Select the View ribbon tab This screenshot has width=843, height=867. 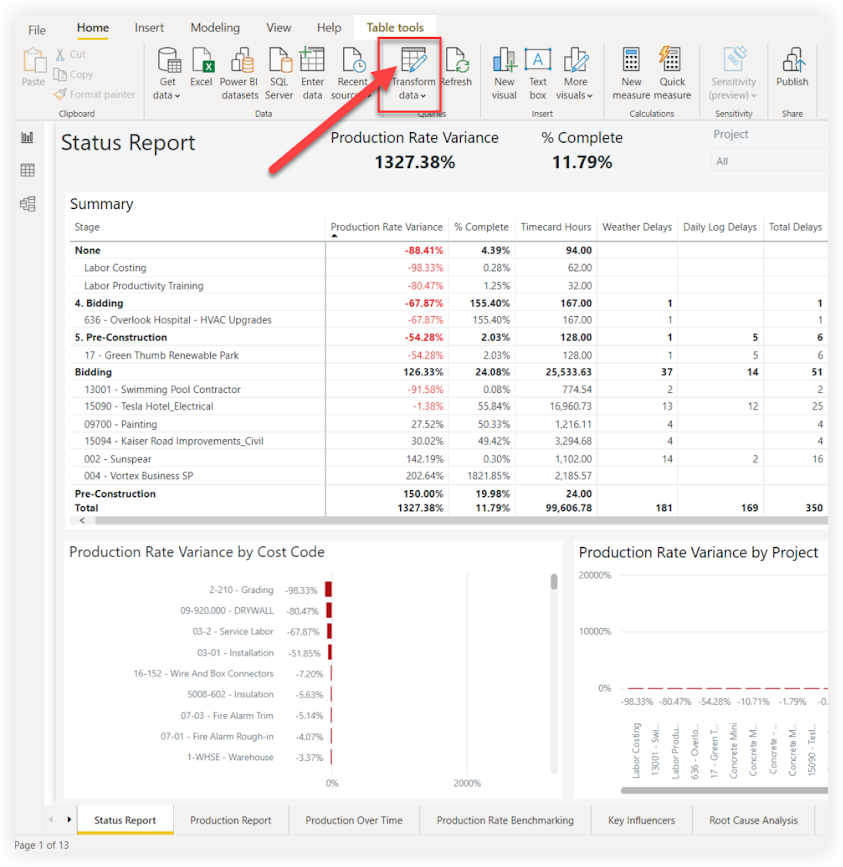pos(279,28)
